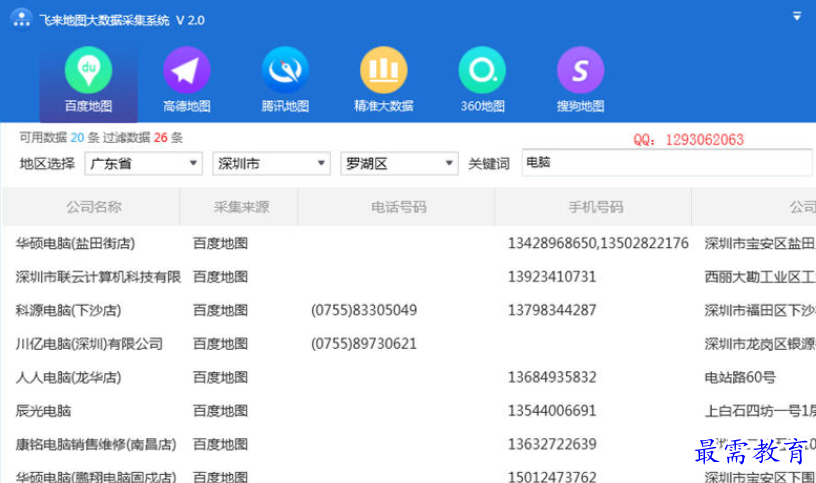Click the 过滤数据 26 条 count

pyautogui.click(x=143, y=137)
